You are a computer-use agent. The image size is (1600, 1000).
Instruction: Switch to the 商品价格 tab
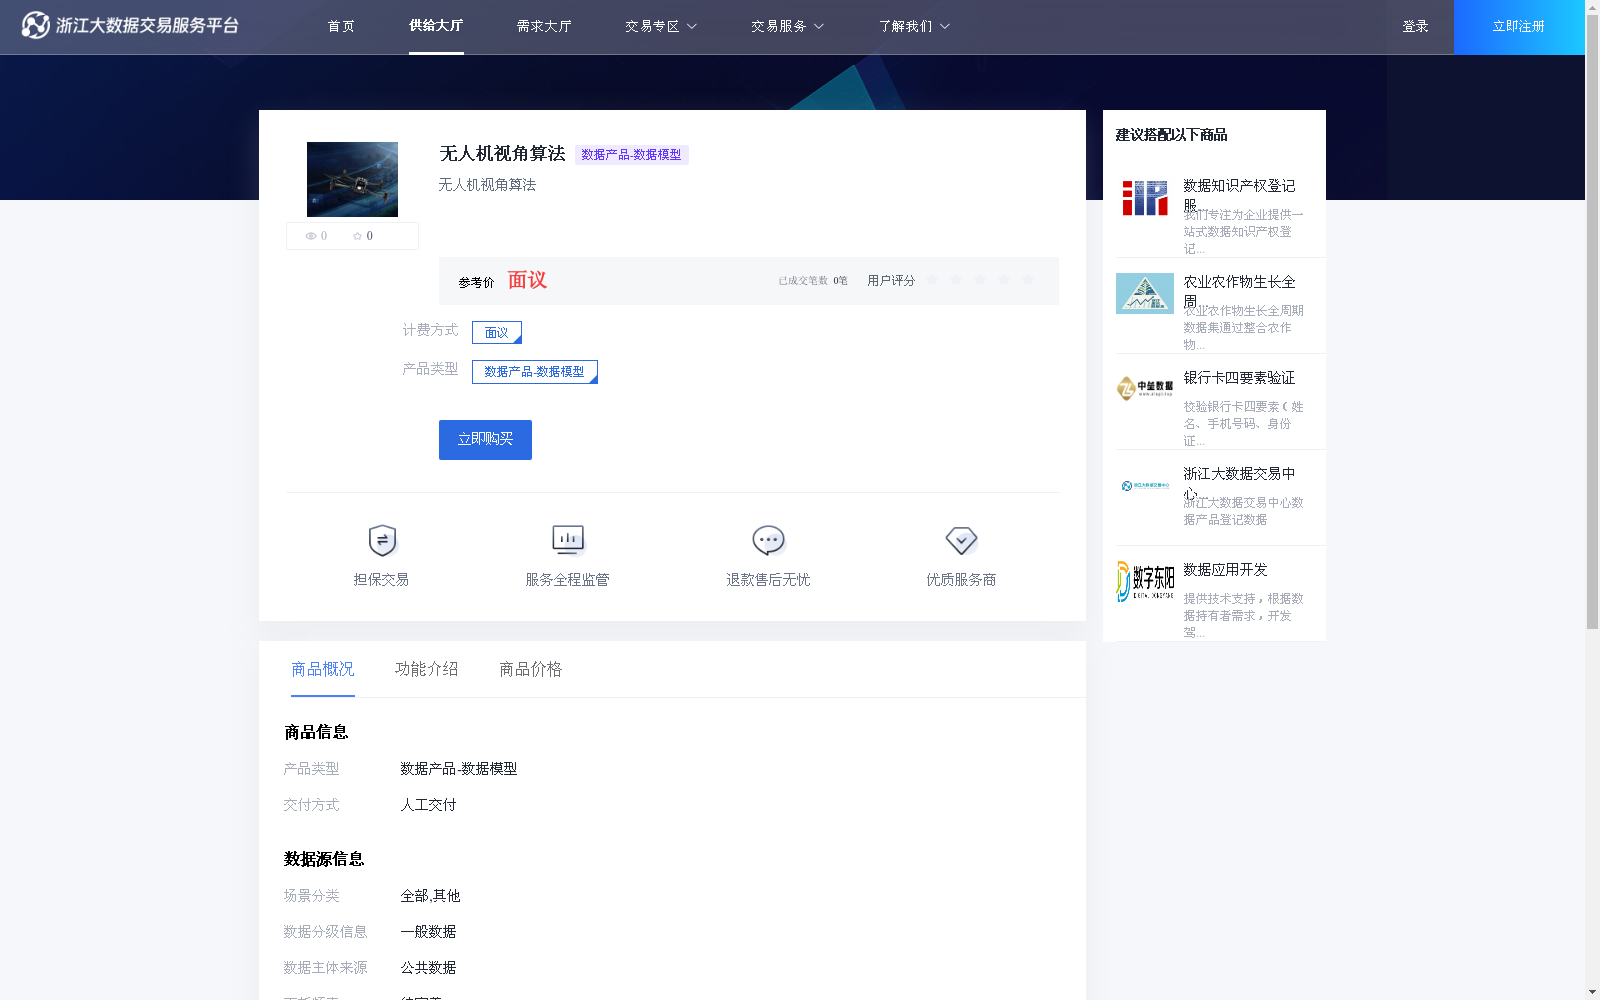click(x=531, y=669)
